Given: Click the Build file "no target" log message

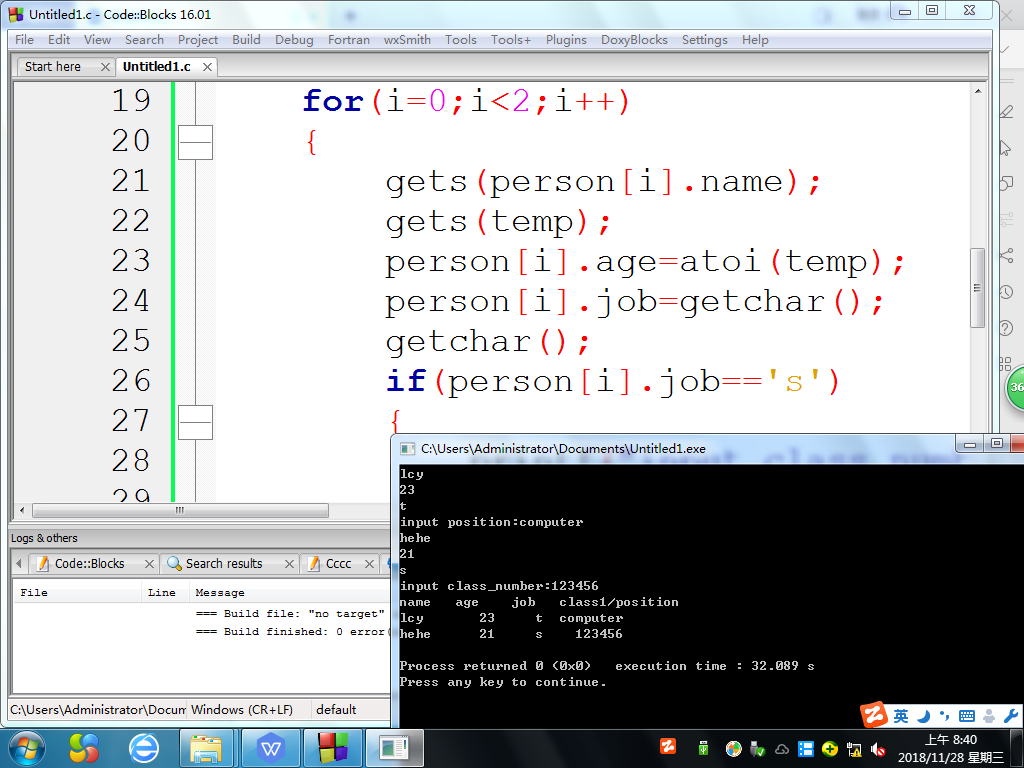Looking at the screenshot, I should [291, 613].
